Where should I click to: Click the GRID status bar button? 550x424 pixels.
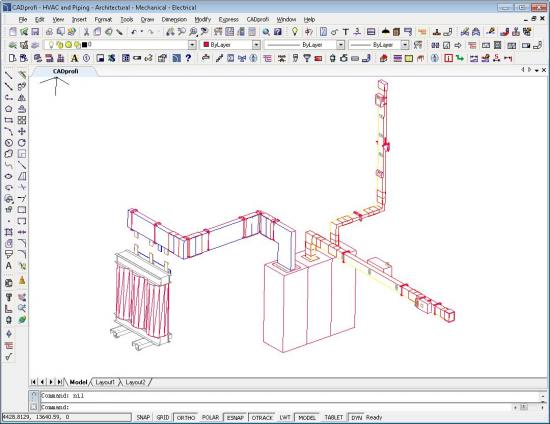tap(163, 417)
